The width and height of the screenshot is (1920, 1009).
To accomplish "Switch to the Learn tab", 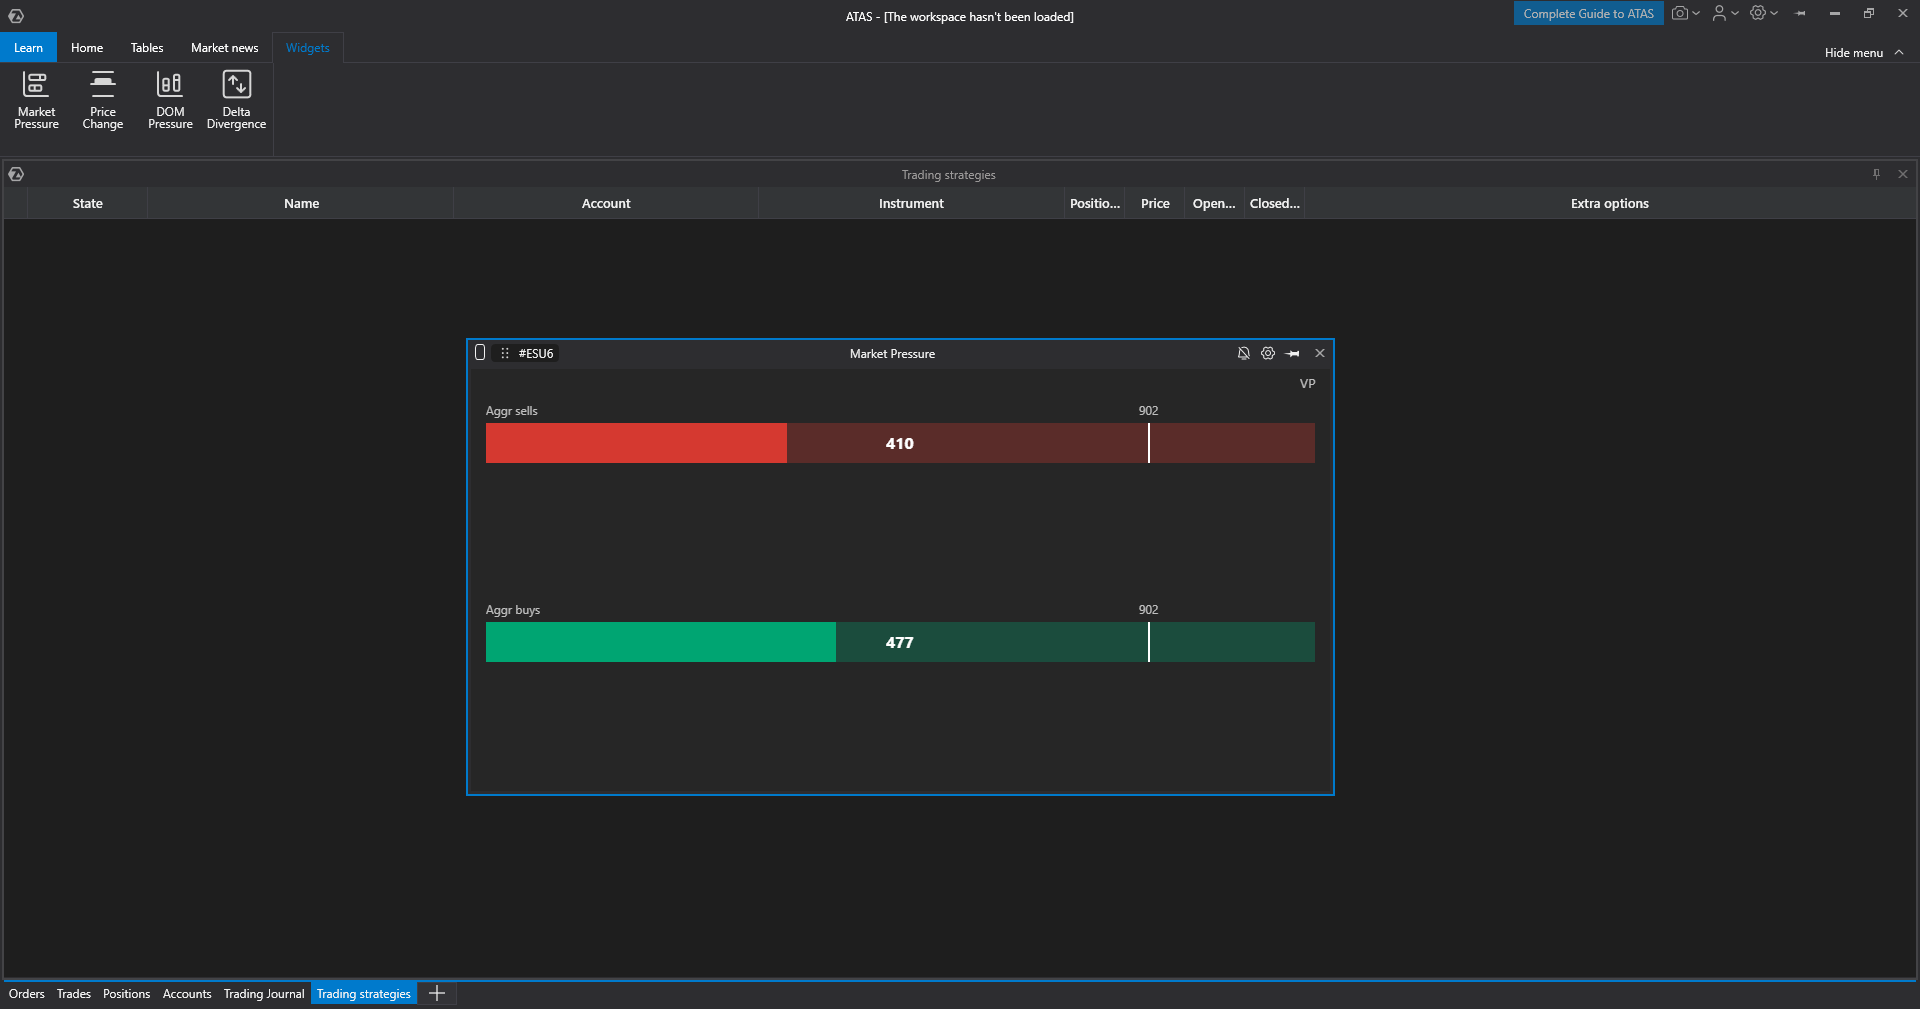I will [28, 47].
